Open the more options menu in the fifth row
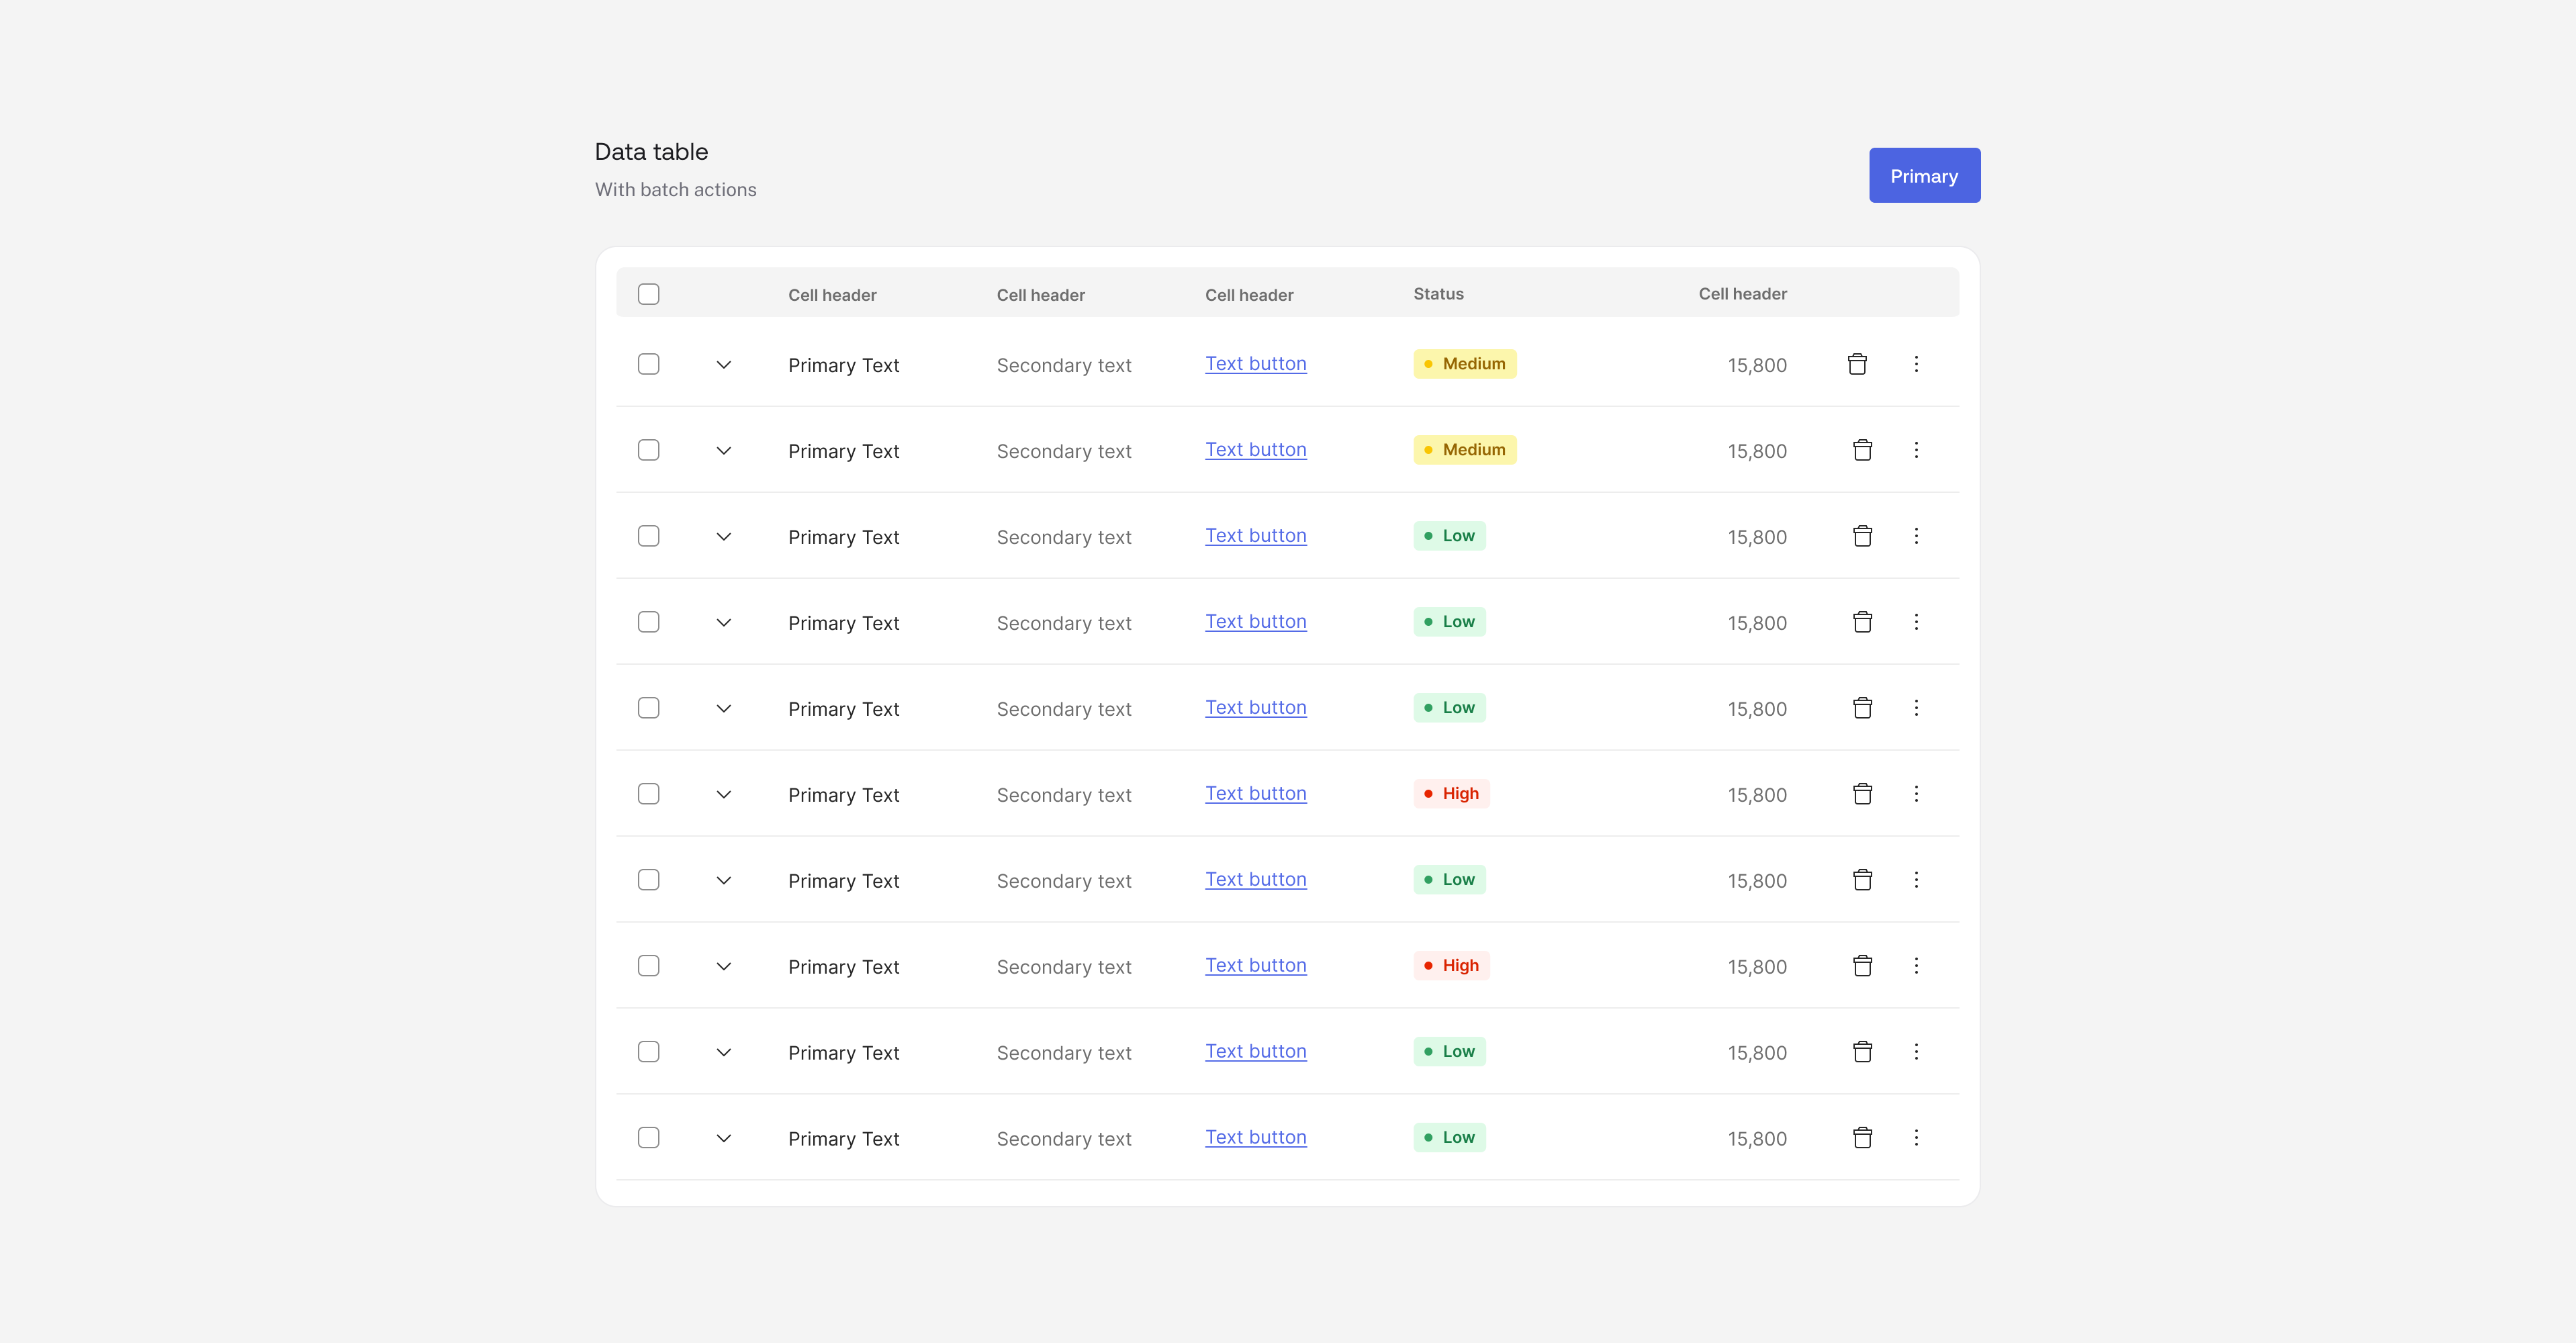The width and height of the screenshot is (2576, 1343). click(x=1916, y=708)
